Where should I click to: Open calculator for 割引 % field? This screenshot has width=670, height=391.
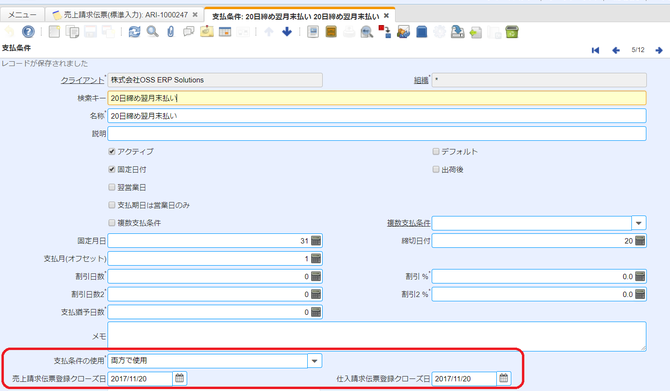(640, 276)
